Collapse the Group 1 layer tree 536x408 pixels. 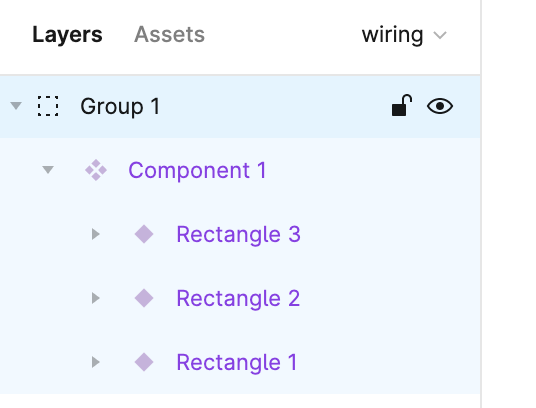(16, 106)
